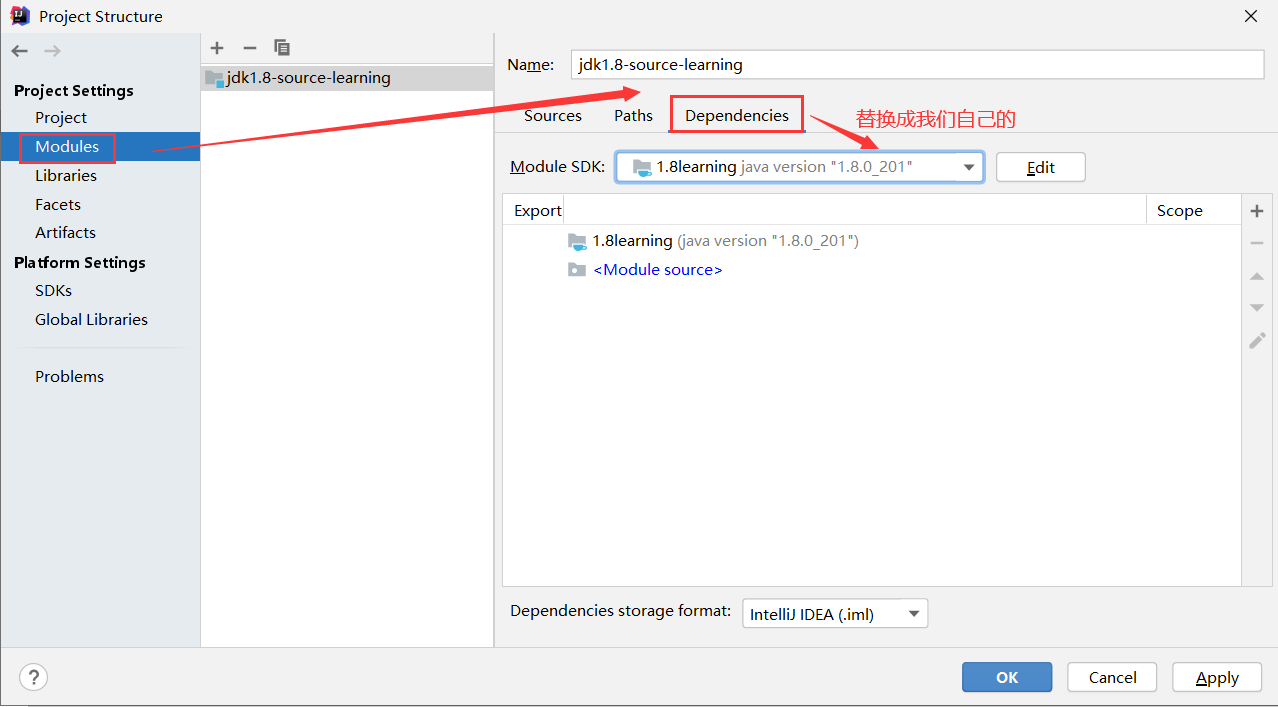Click the OK button
Screen dimensions: 1278x707
tap(1007, 677)
